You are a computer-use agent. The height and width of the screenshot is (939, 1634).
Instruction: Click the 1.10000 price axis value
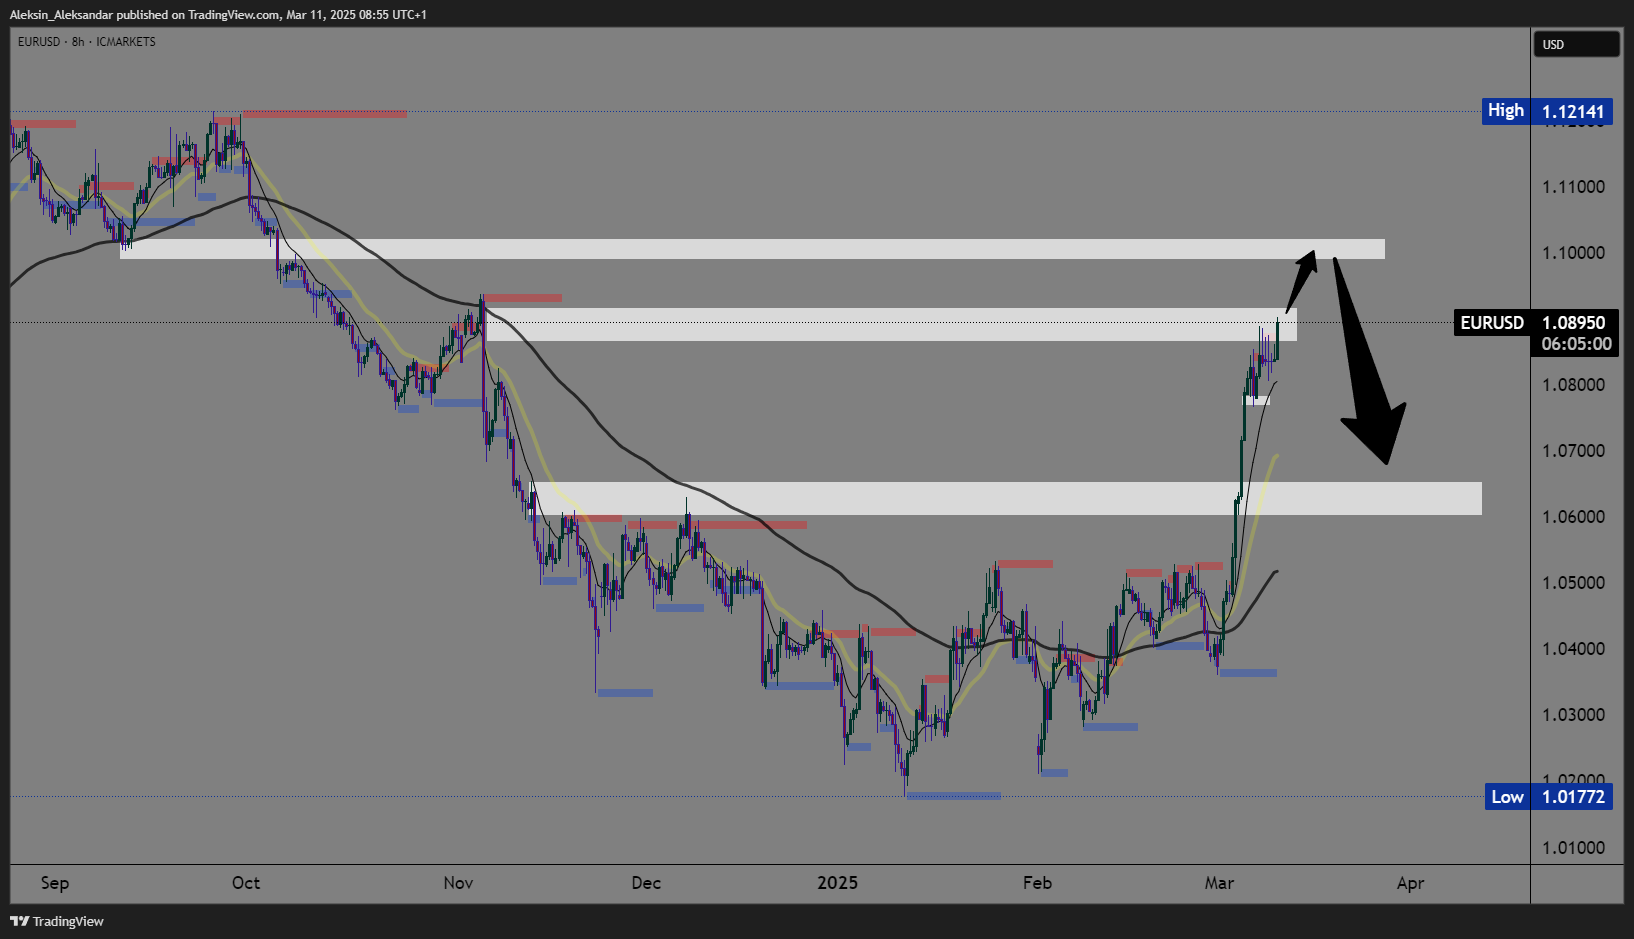pos(1573,253)
